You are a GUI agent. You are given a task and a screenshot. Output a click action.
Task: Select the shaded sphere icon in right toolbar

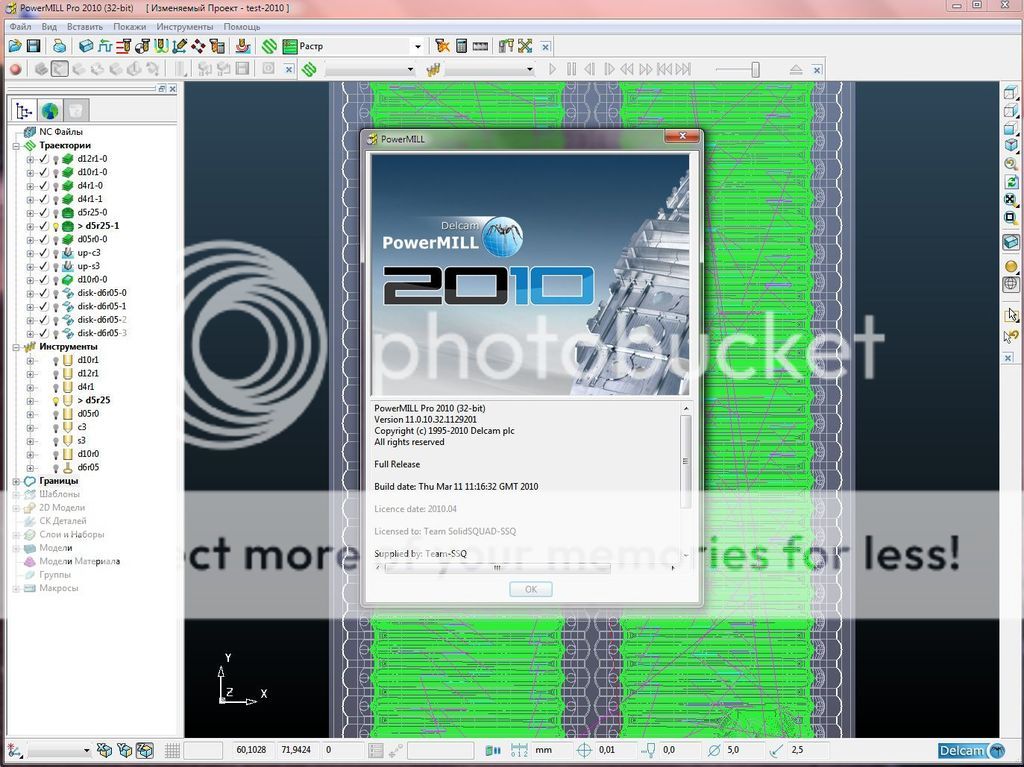click(x=1010, y=267)
